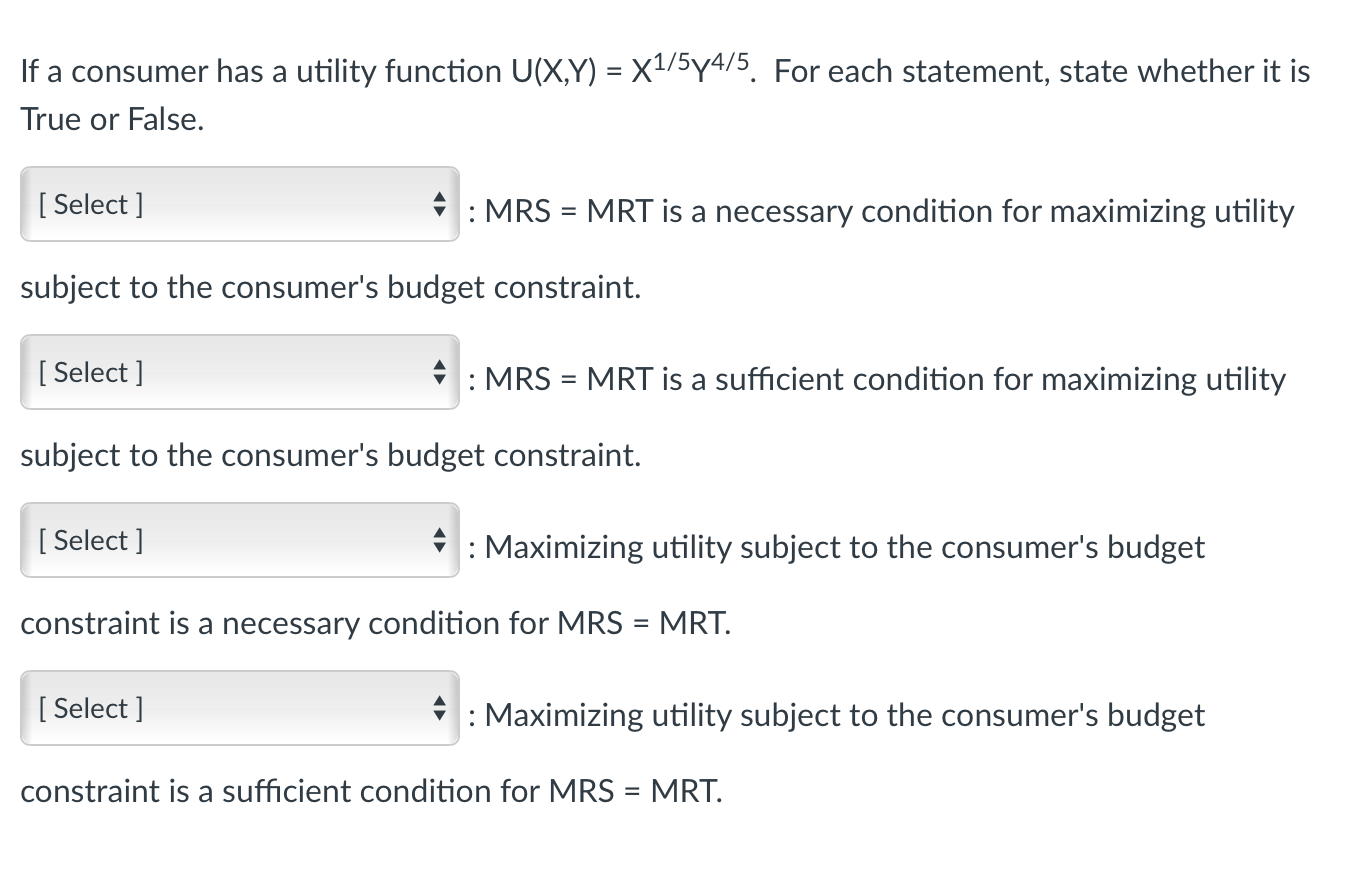Click the 'True or False.' instruction text
1360x872 pixels.
(x=112, y=120)
